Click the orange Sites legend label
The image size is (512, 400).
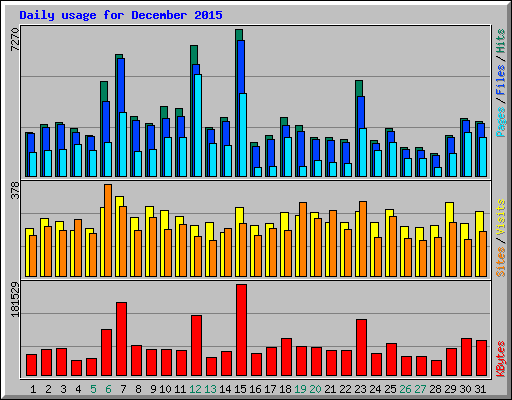(x=501, y=262)
